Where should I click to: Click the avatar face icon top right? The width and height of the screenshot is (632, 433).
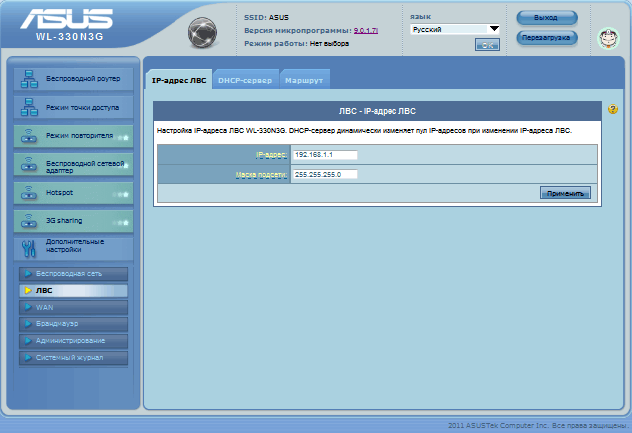[608, 38]
